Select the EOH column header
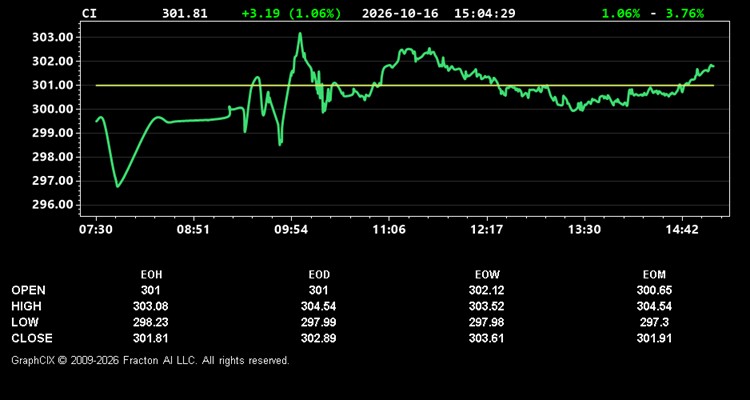 [x=151, y=275]
